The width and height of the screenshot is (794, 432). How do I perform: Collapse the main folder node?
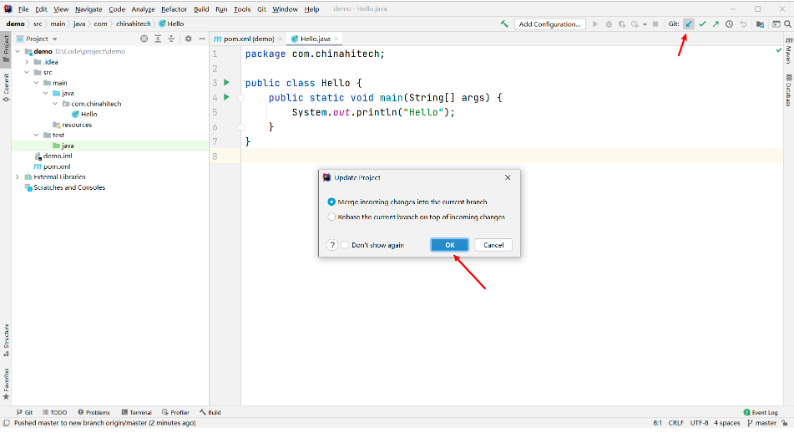[36, 83]
